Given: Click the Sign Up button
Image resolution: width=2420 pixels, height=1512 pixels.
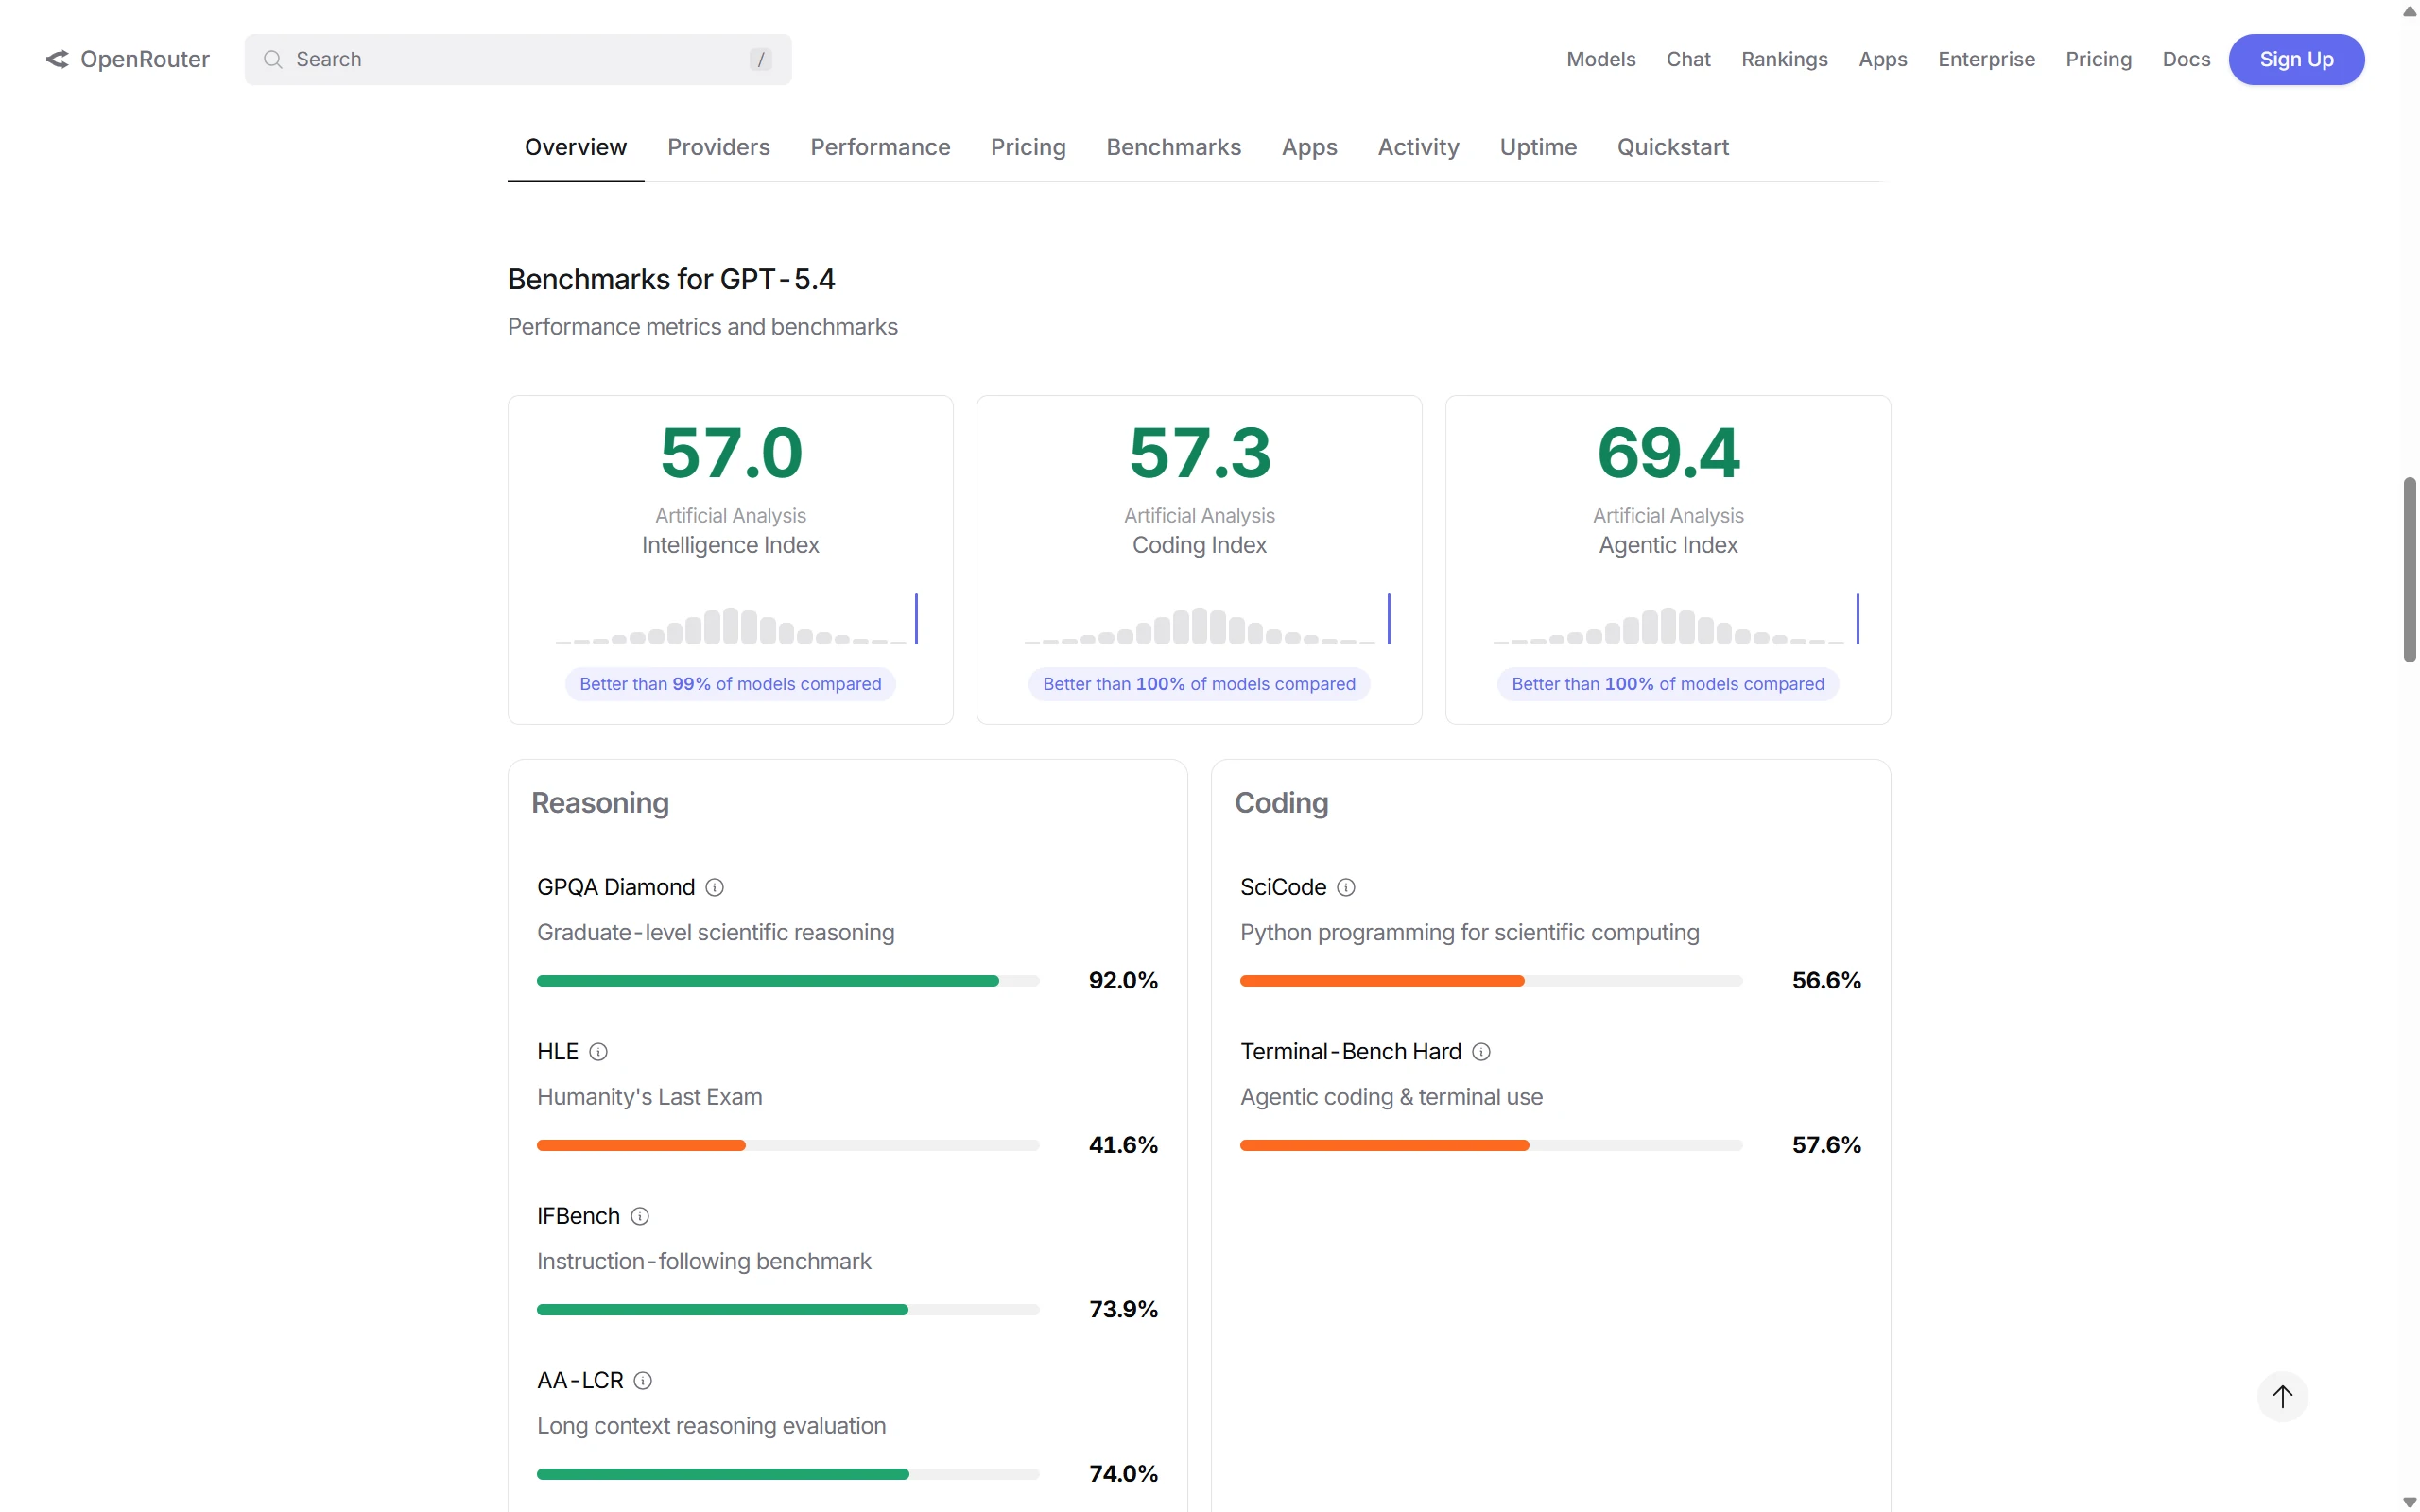Looking at the screenshot, I should [x=2295, y=59].
